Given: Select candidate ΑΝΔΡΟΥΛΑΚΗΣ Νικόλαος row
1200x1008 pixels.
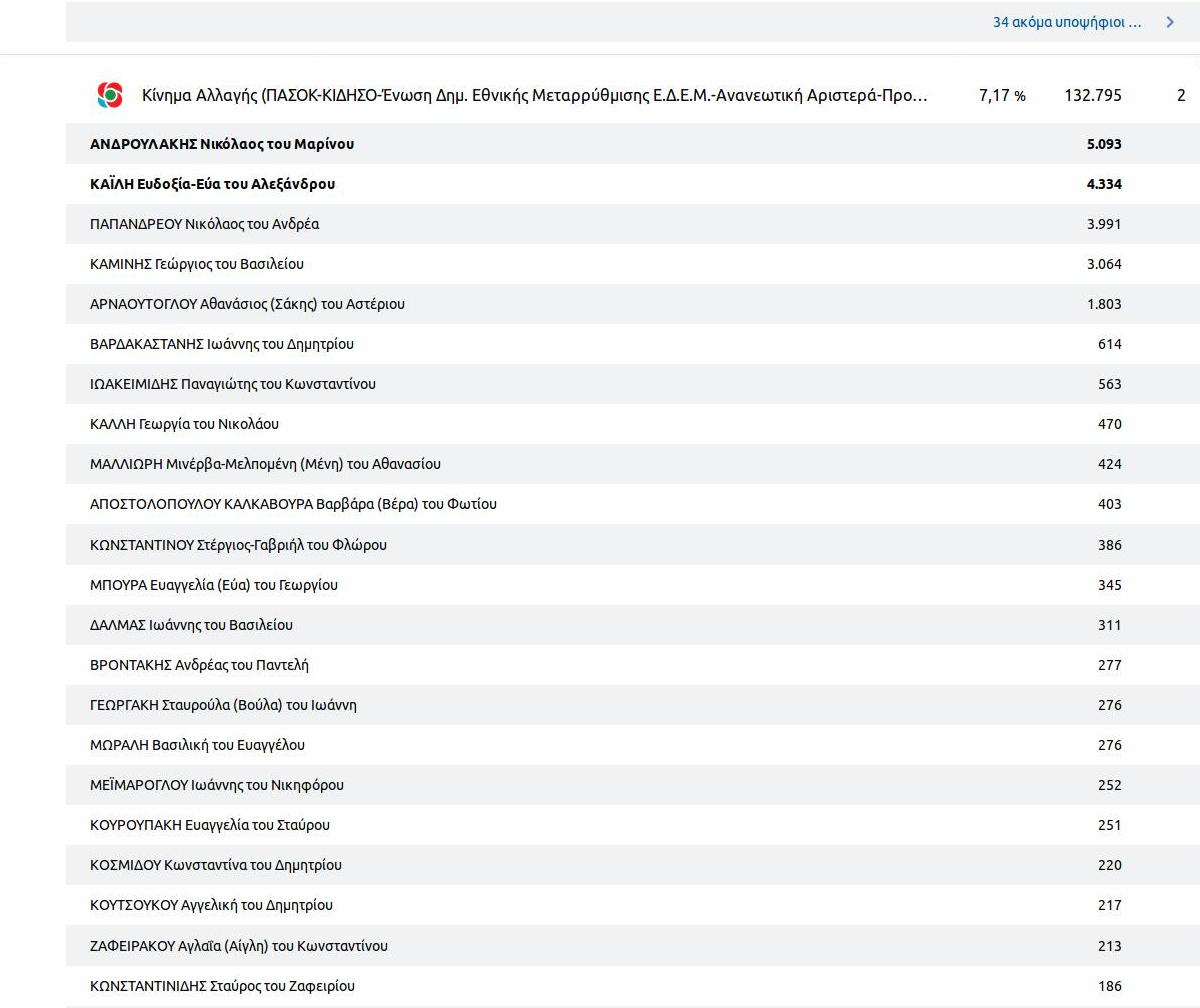Looking at the screenshot, I should [633, 144].
